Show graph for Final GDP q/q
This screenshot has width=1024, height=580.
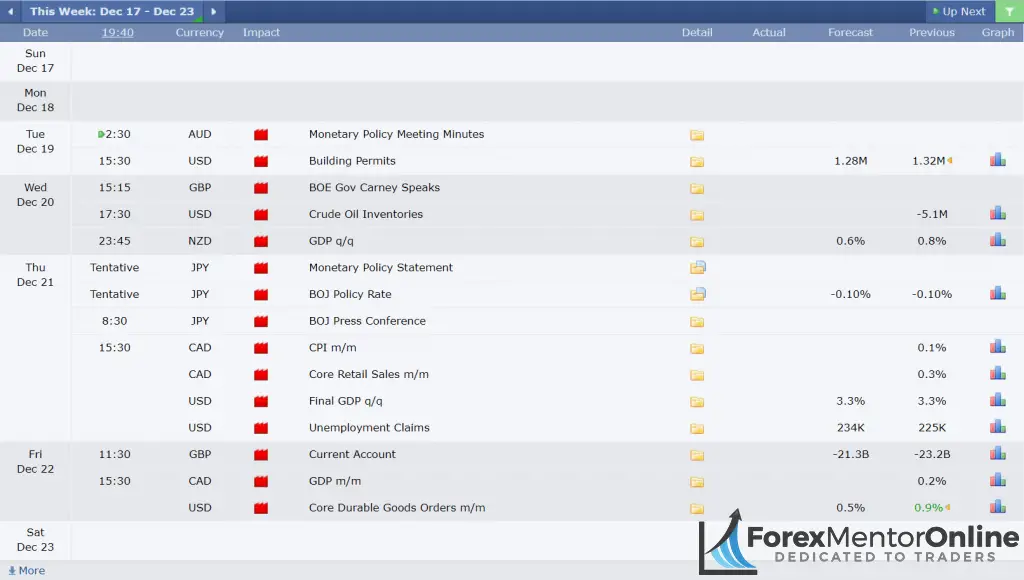[x=997, y=400]
